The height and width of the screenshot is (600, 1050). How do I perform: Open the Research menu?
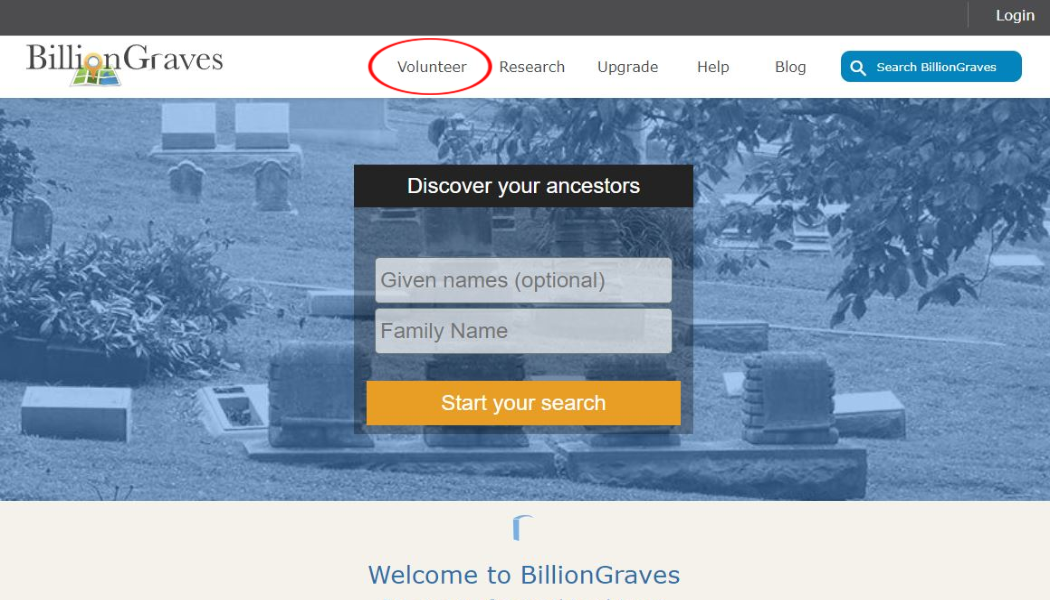(532, 67)
